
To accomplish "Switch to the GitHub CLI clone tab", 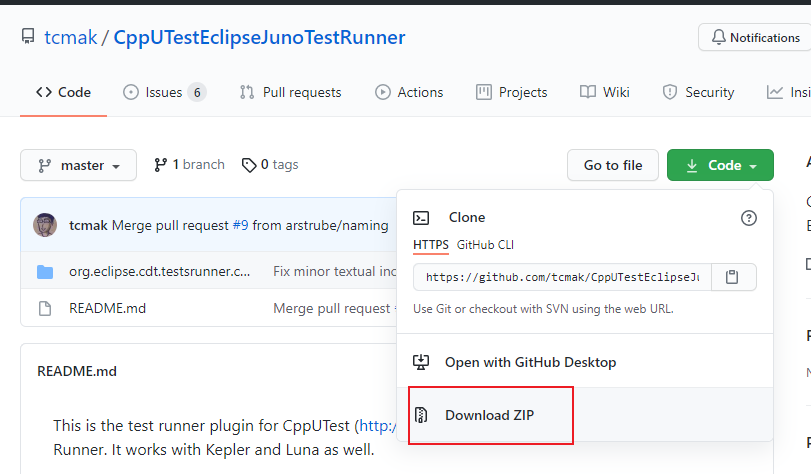I will point(485,245).
